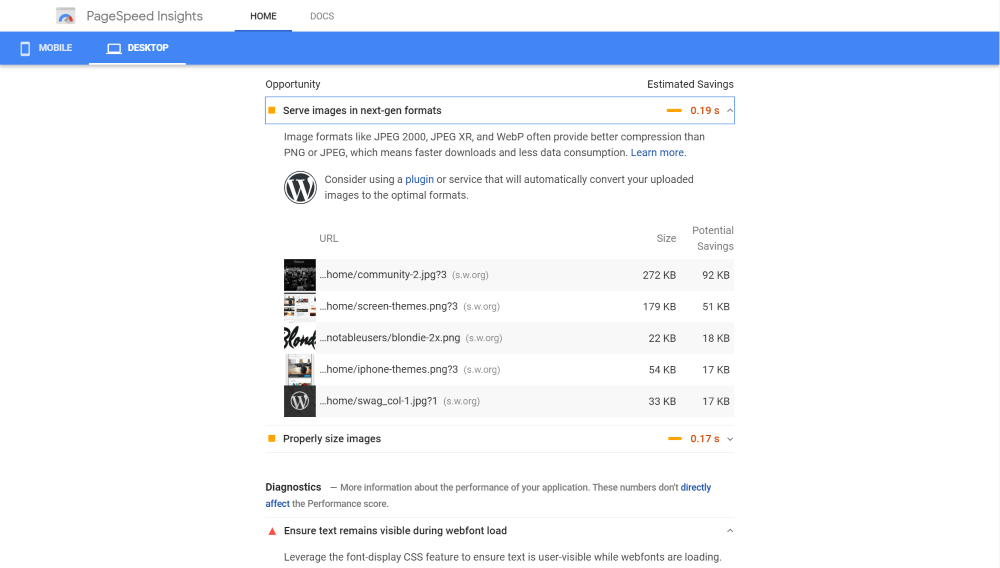Collapse the Ensure text remains visible audit
The width and height of the screenshot is (1000, 568).
(730, 530)
